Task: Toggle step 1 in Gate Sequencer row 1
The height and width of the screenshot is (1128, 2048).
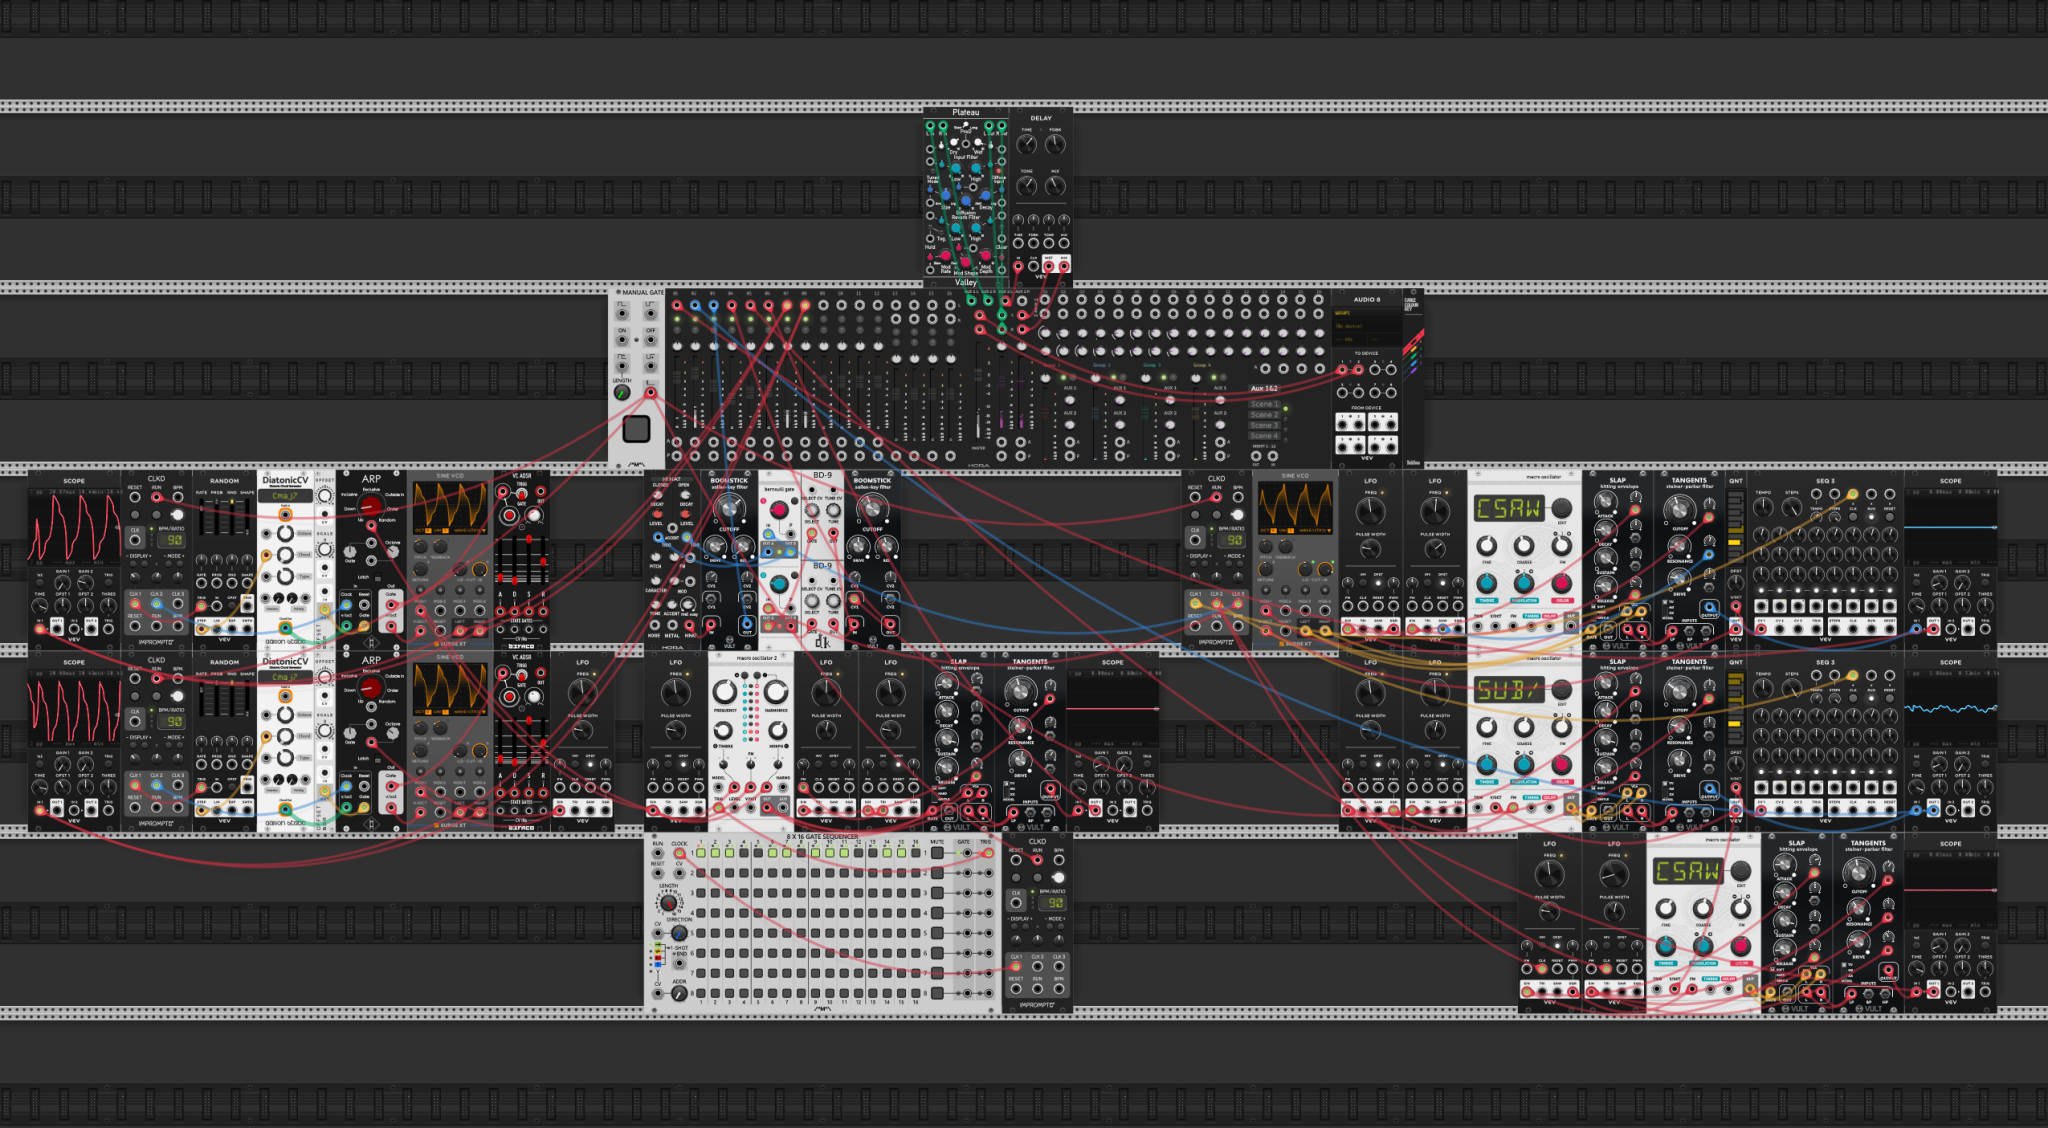Action: point(701,853)
